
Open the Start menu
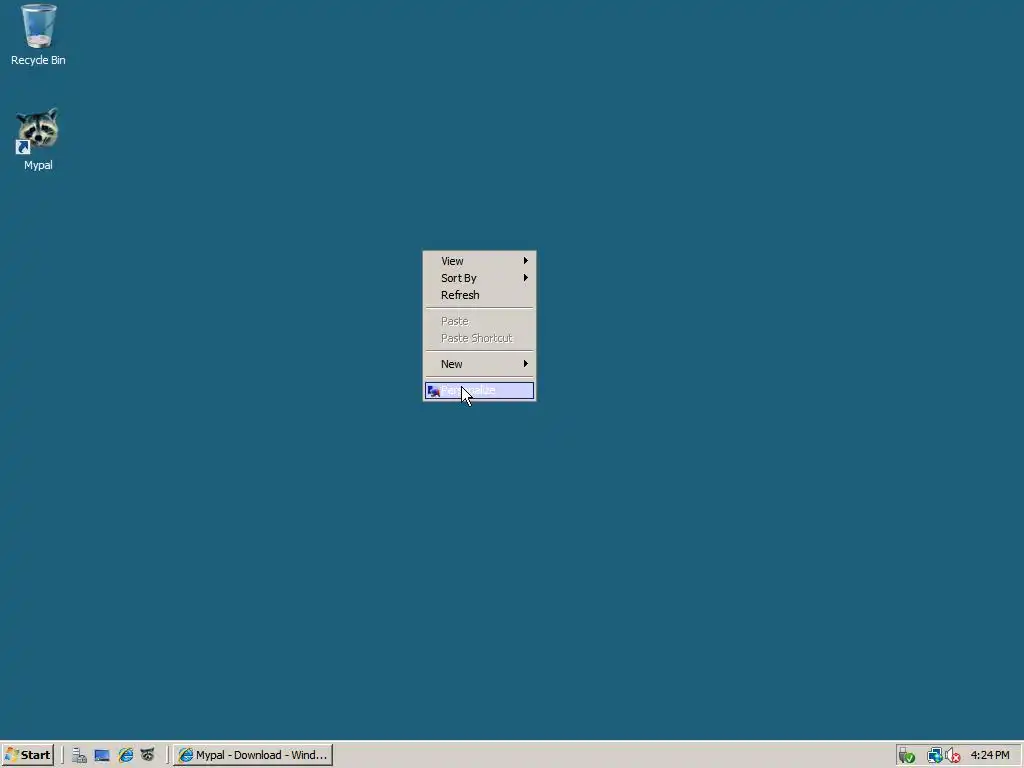click(x=28, y=755)
